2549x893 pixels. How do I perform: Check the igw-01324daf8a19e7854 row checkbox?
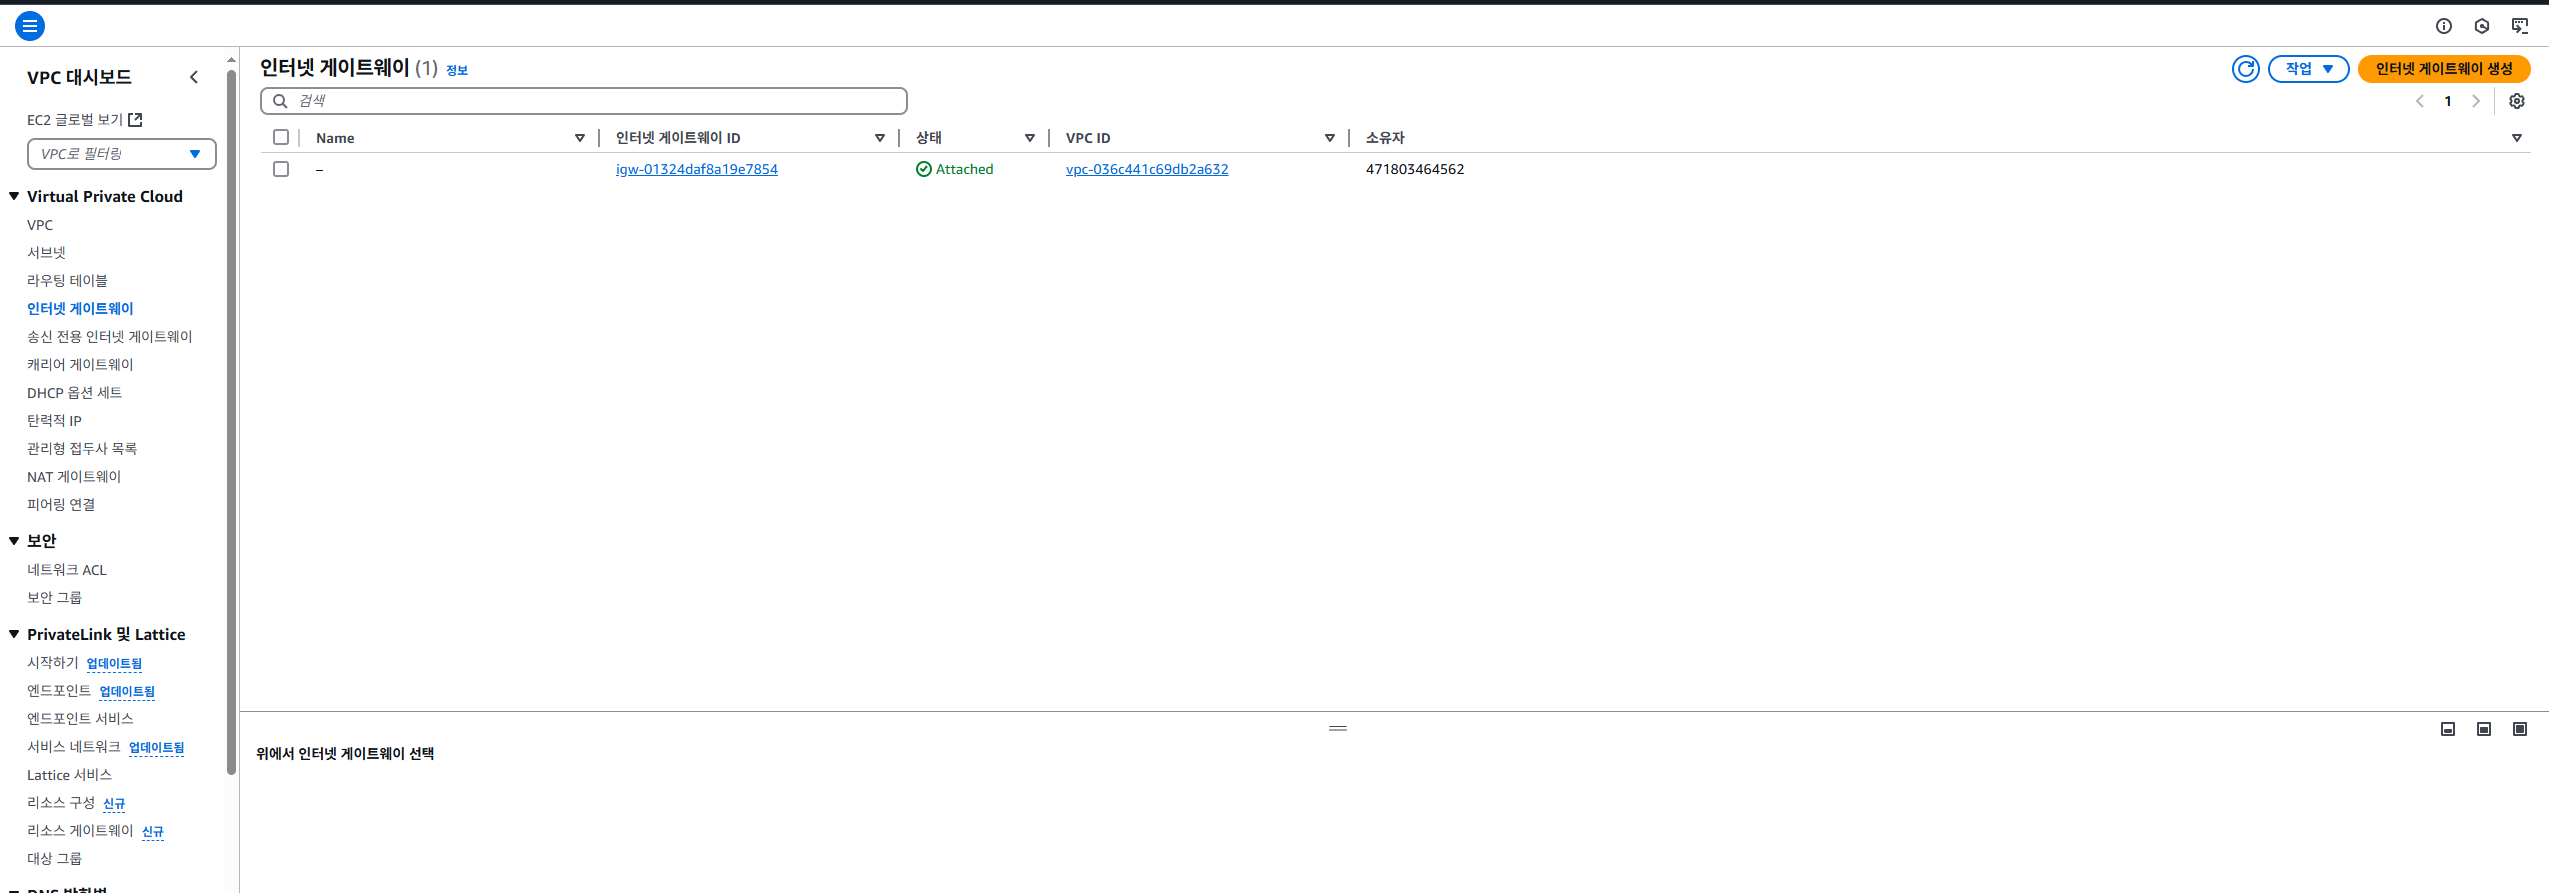(281, 169)
